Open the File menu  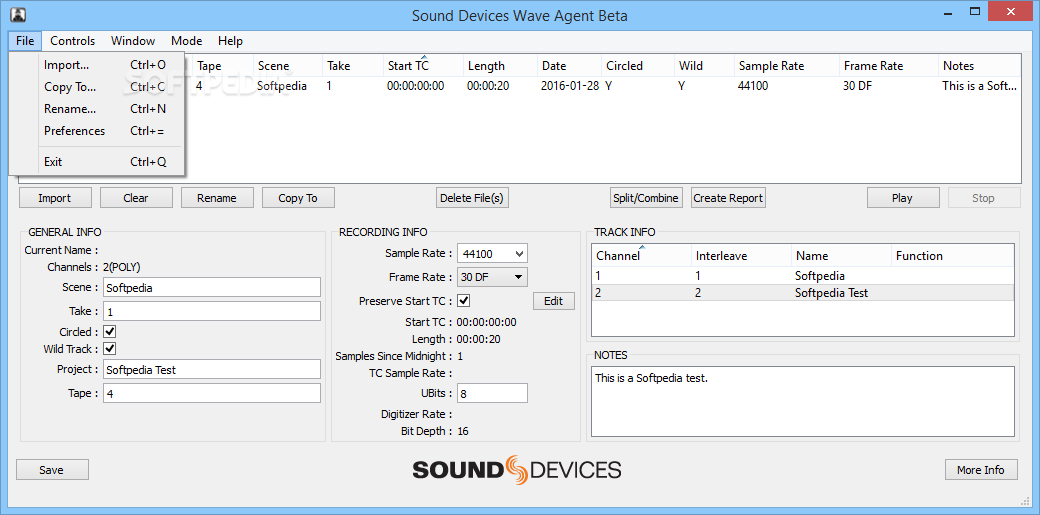25,41
